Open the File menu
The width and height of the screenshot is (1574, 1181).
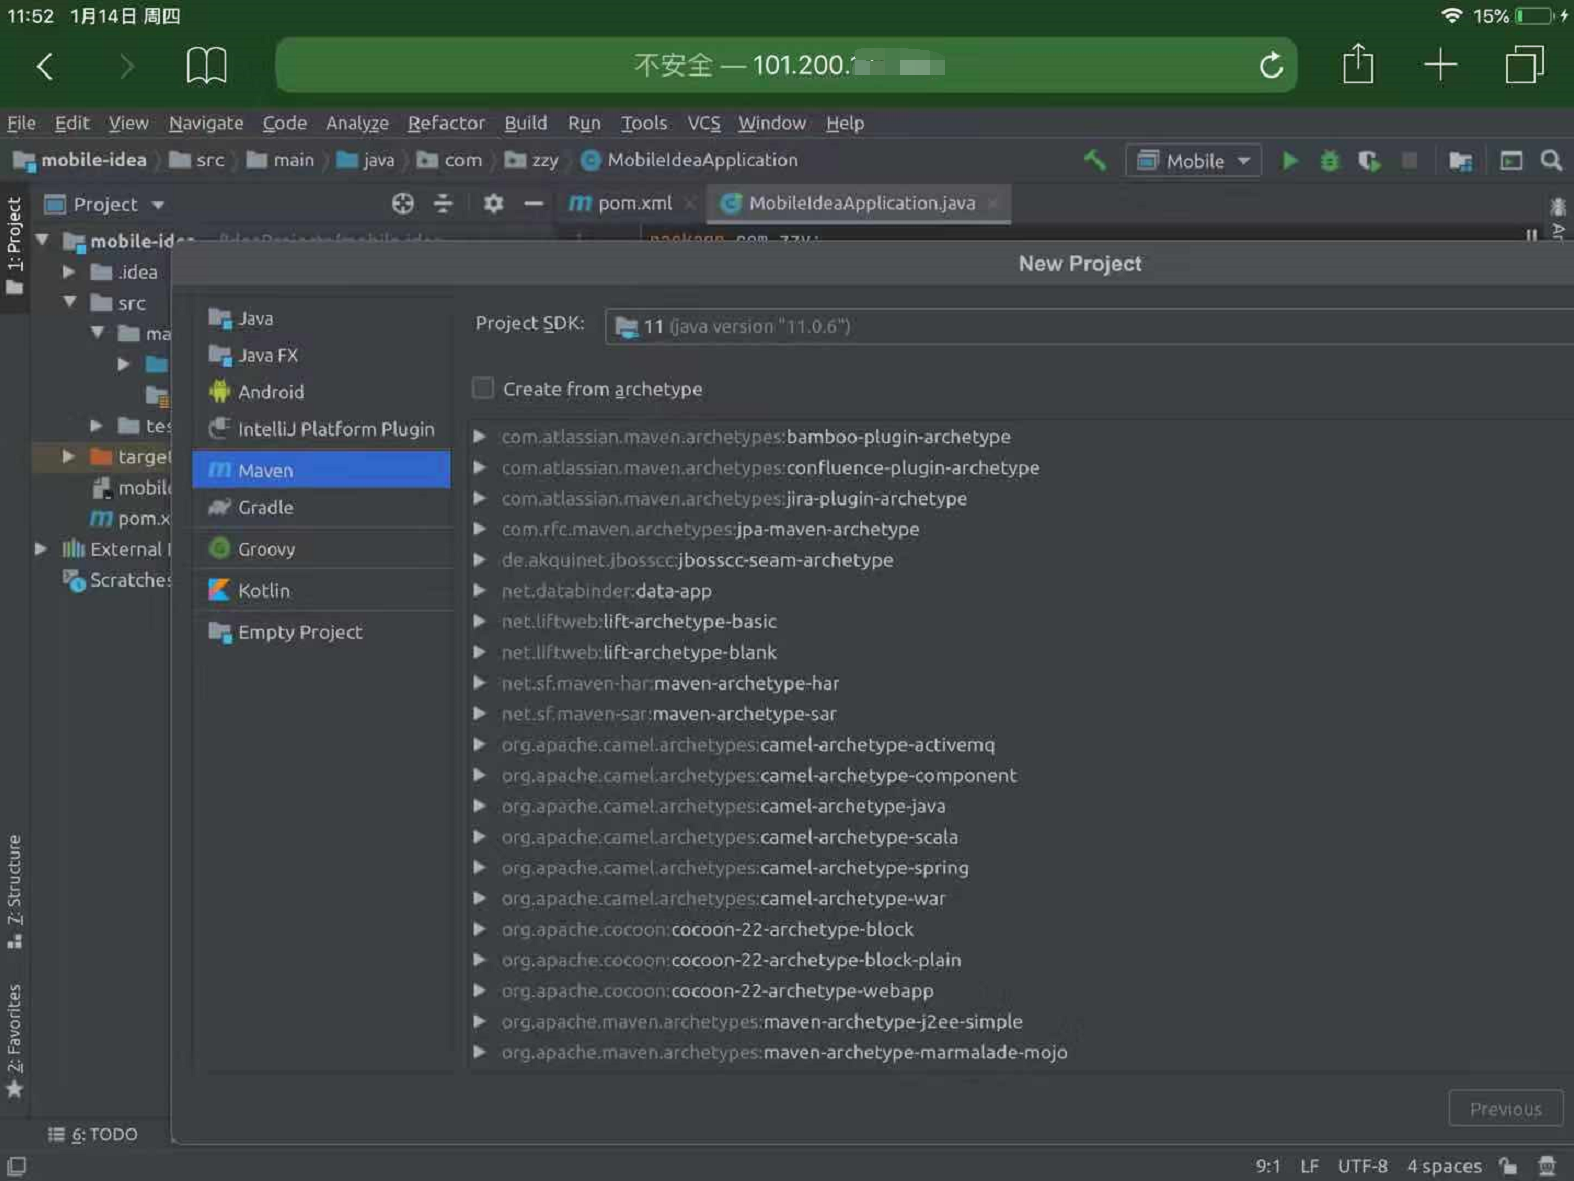point(21,123)
